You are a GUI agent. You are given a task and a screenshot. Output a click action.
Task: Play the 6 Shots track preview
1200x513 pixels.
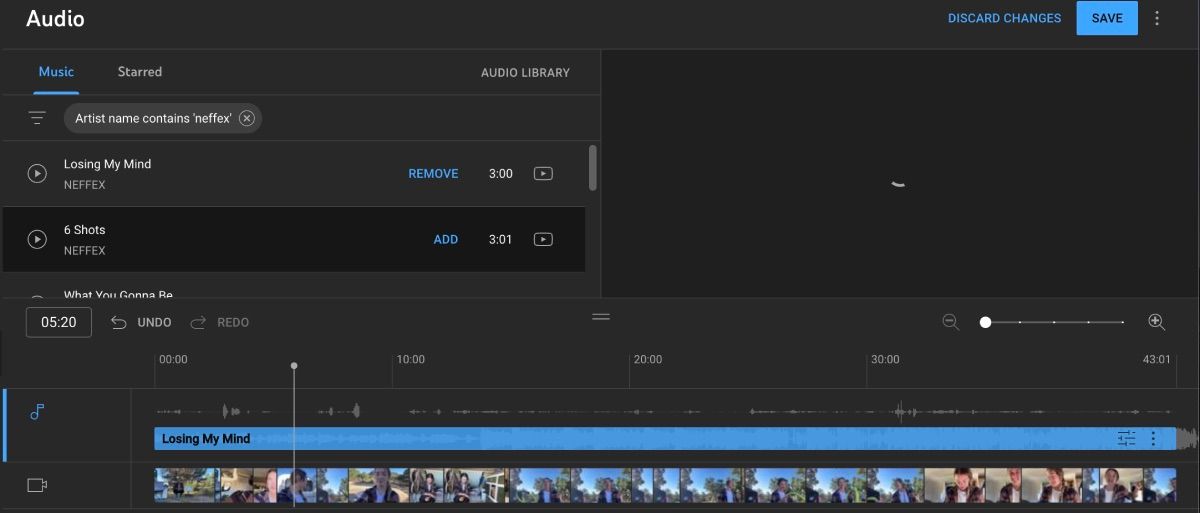[x=37, y=239]
